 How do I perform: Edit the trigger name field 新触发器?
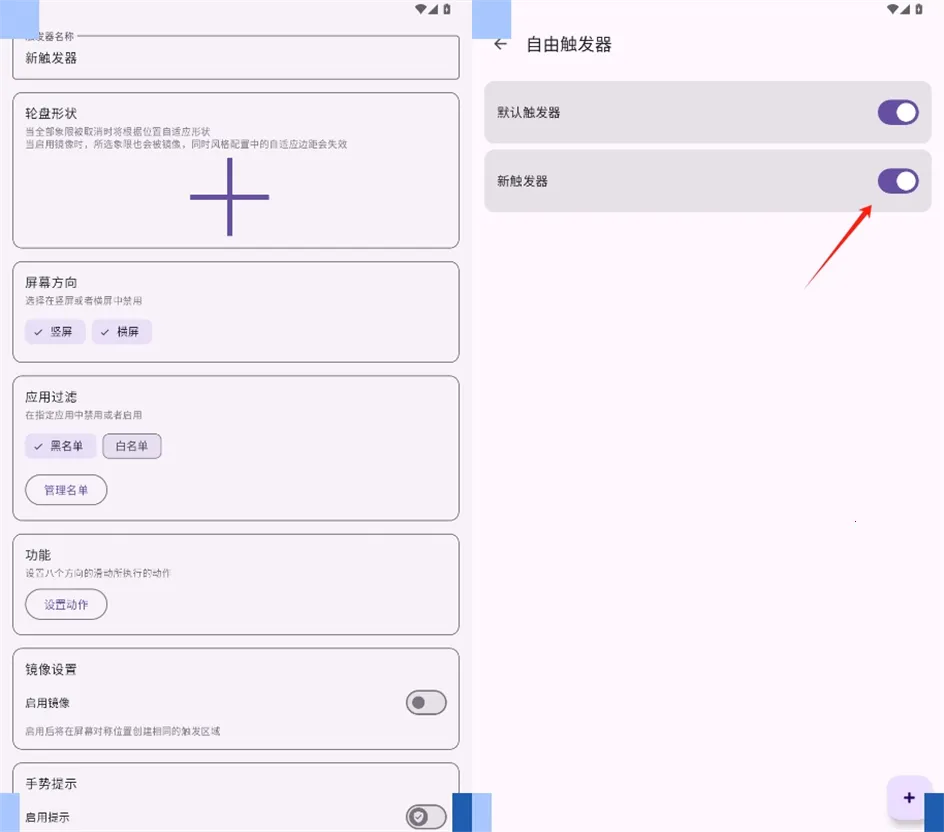click(236, 57)
